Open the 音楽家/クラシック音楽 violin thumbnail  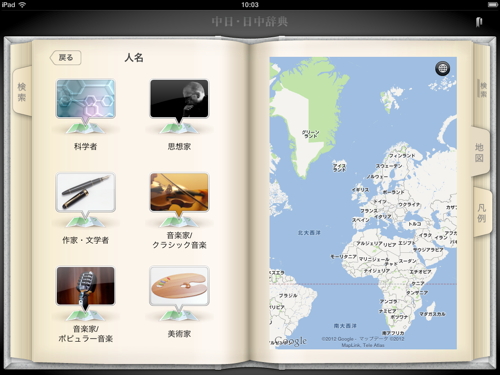pos(179,192)
